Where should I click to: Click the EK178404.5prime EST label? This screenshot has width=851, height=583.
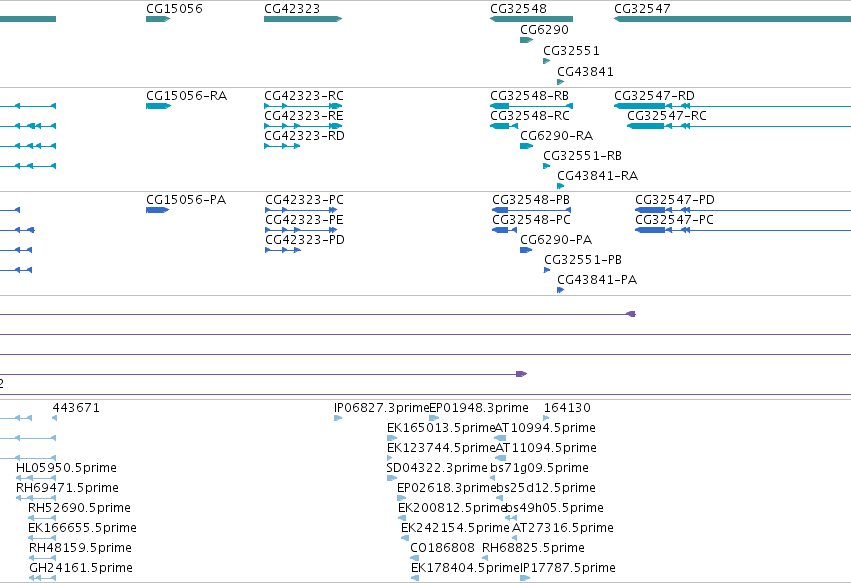(465, 568)
